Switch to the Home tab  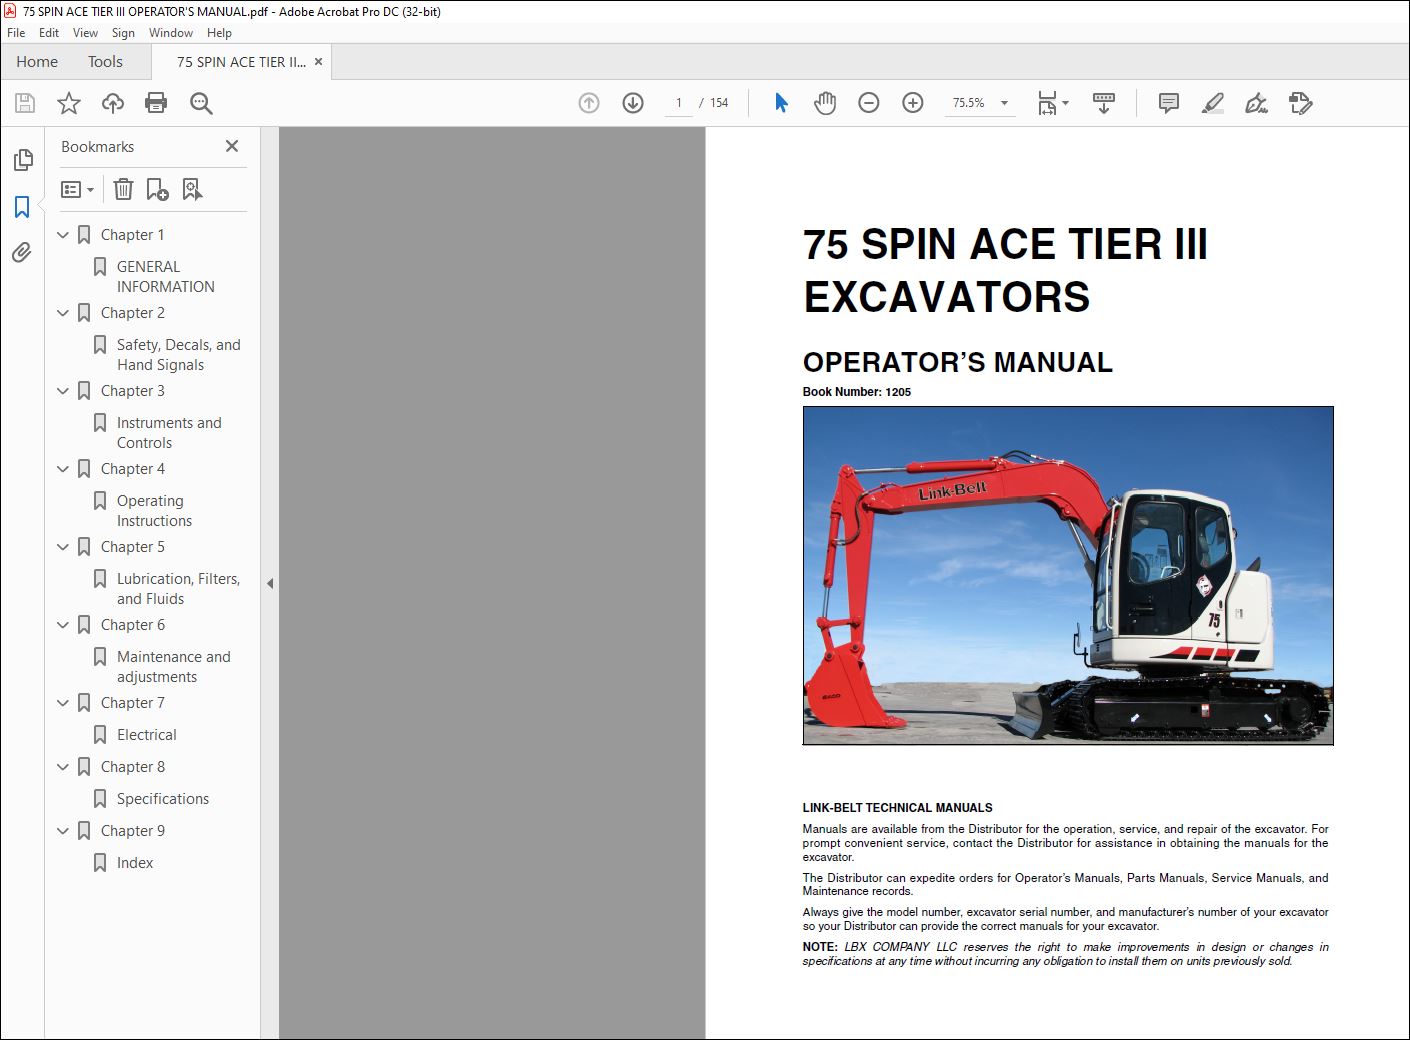click(37, 62)
